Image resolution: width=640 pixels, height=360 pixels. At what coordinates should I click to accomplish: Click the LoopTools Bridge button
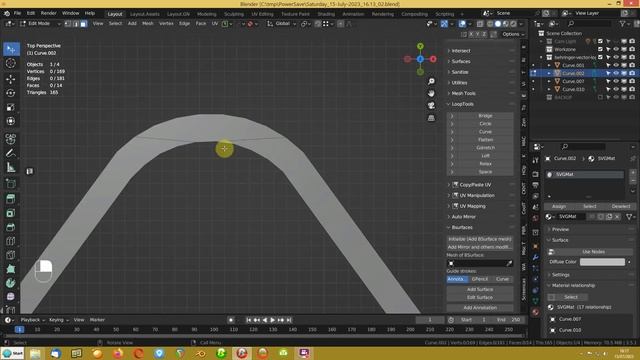coord(485,116)
